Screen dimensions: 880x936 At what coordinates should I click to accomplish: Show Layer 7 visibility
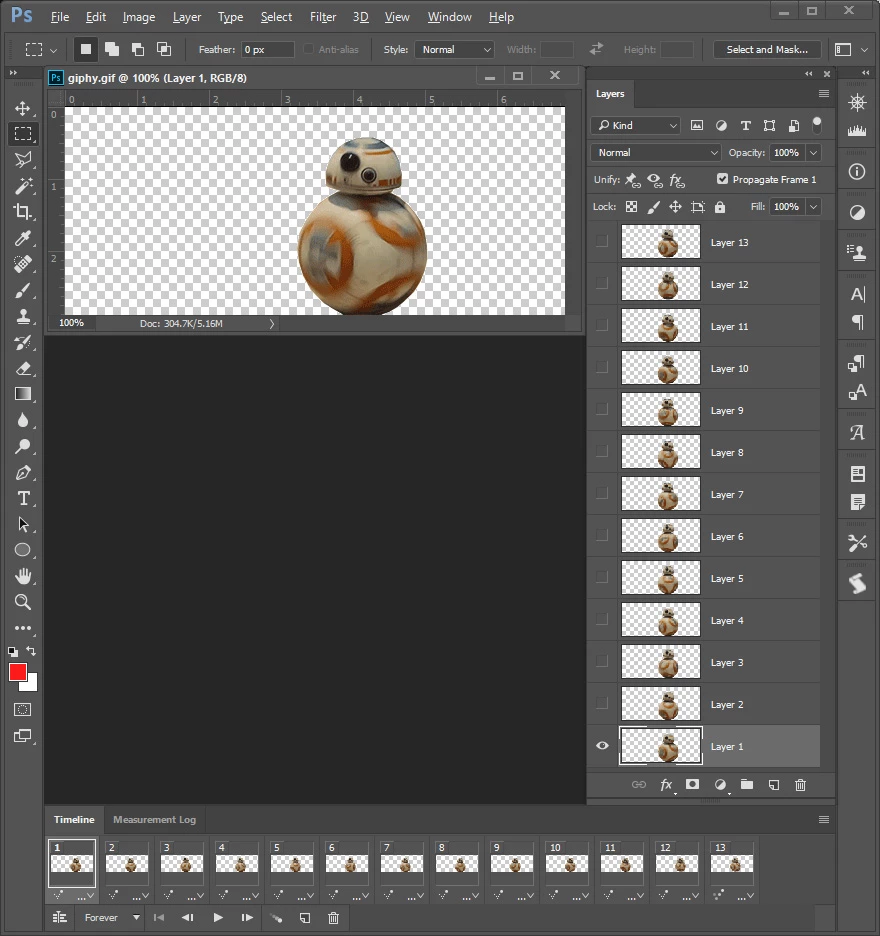tap(602, 493)
